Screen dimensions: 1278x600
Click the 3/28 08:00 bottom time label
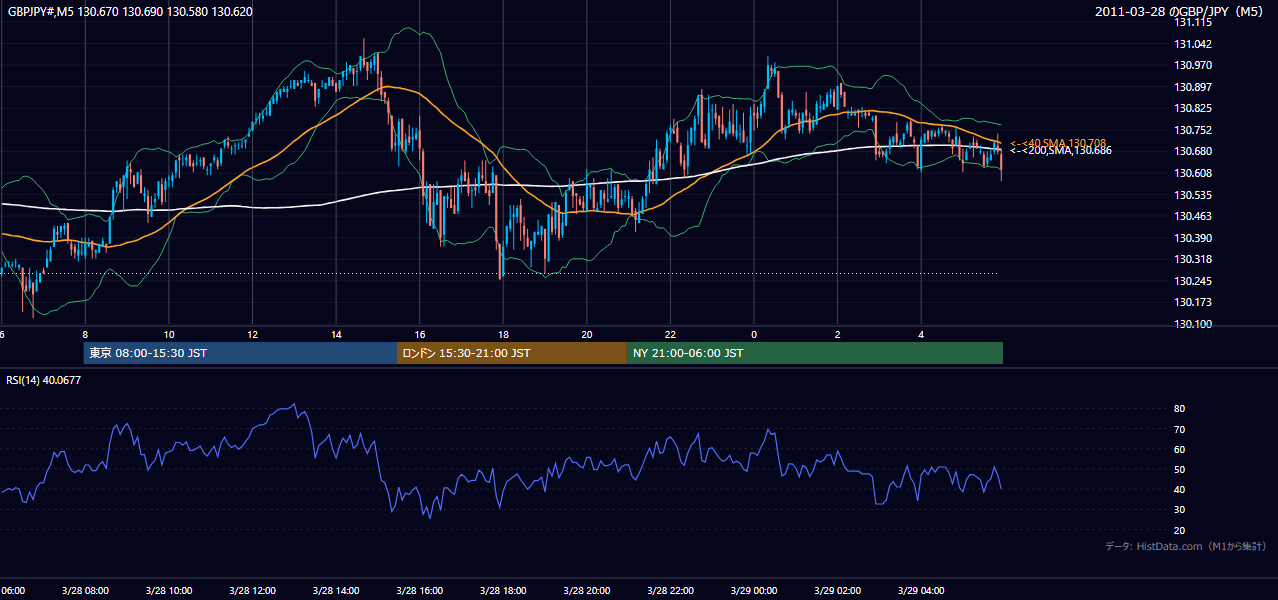[85, 591]
